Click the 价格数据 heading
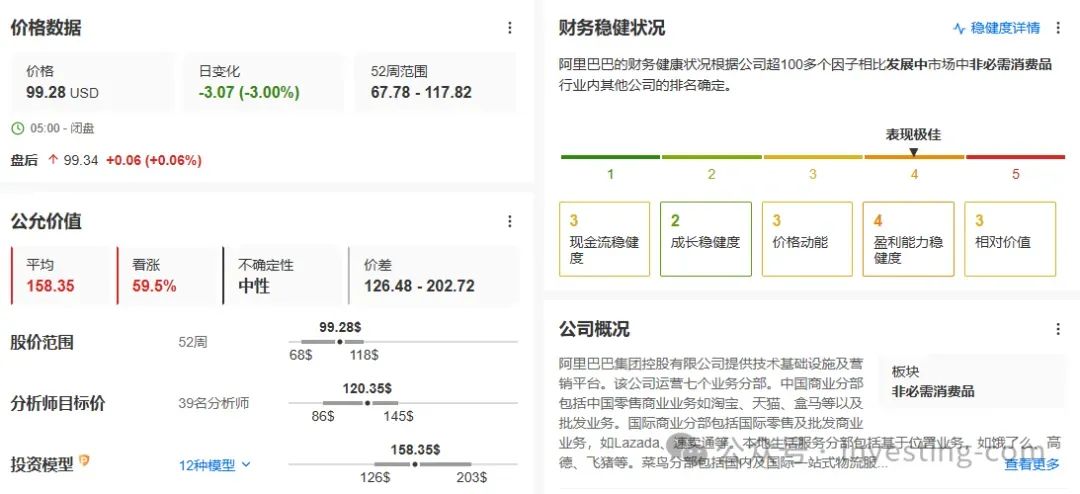 pyautogui.click(x=46, y=28)
